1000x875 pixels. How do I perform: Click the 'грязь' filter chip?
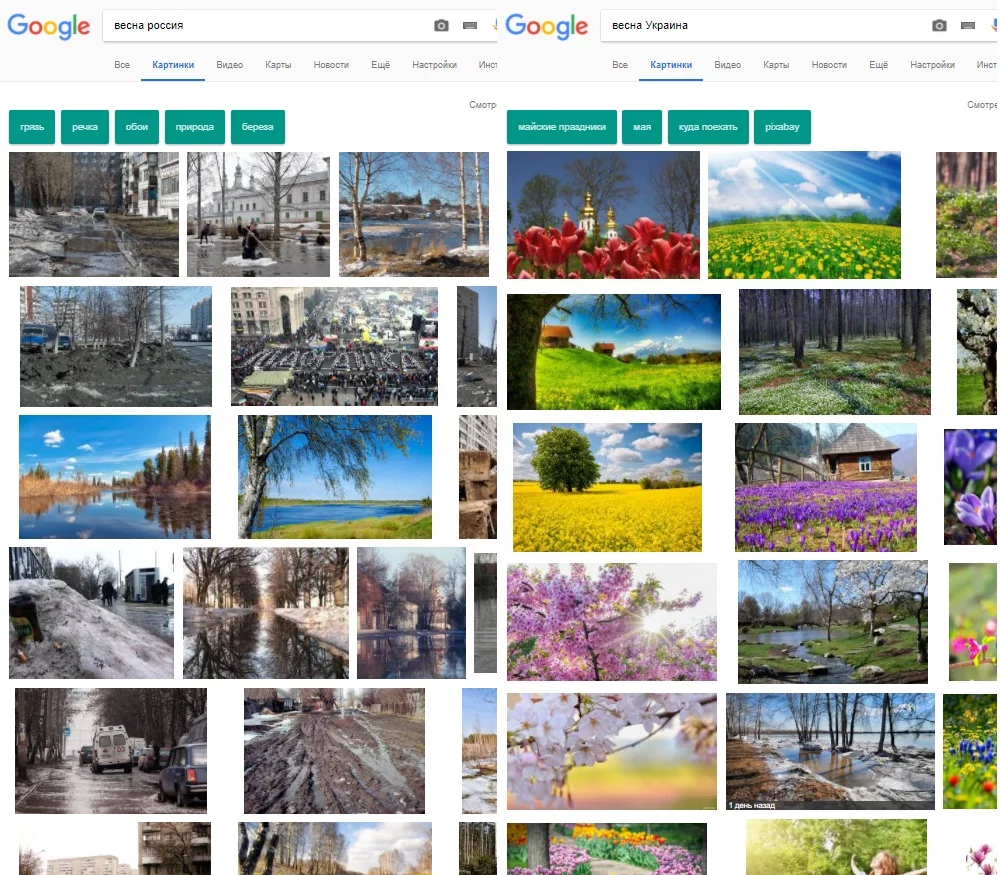tap(32, 127)
